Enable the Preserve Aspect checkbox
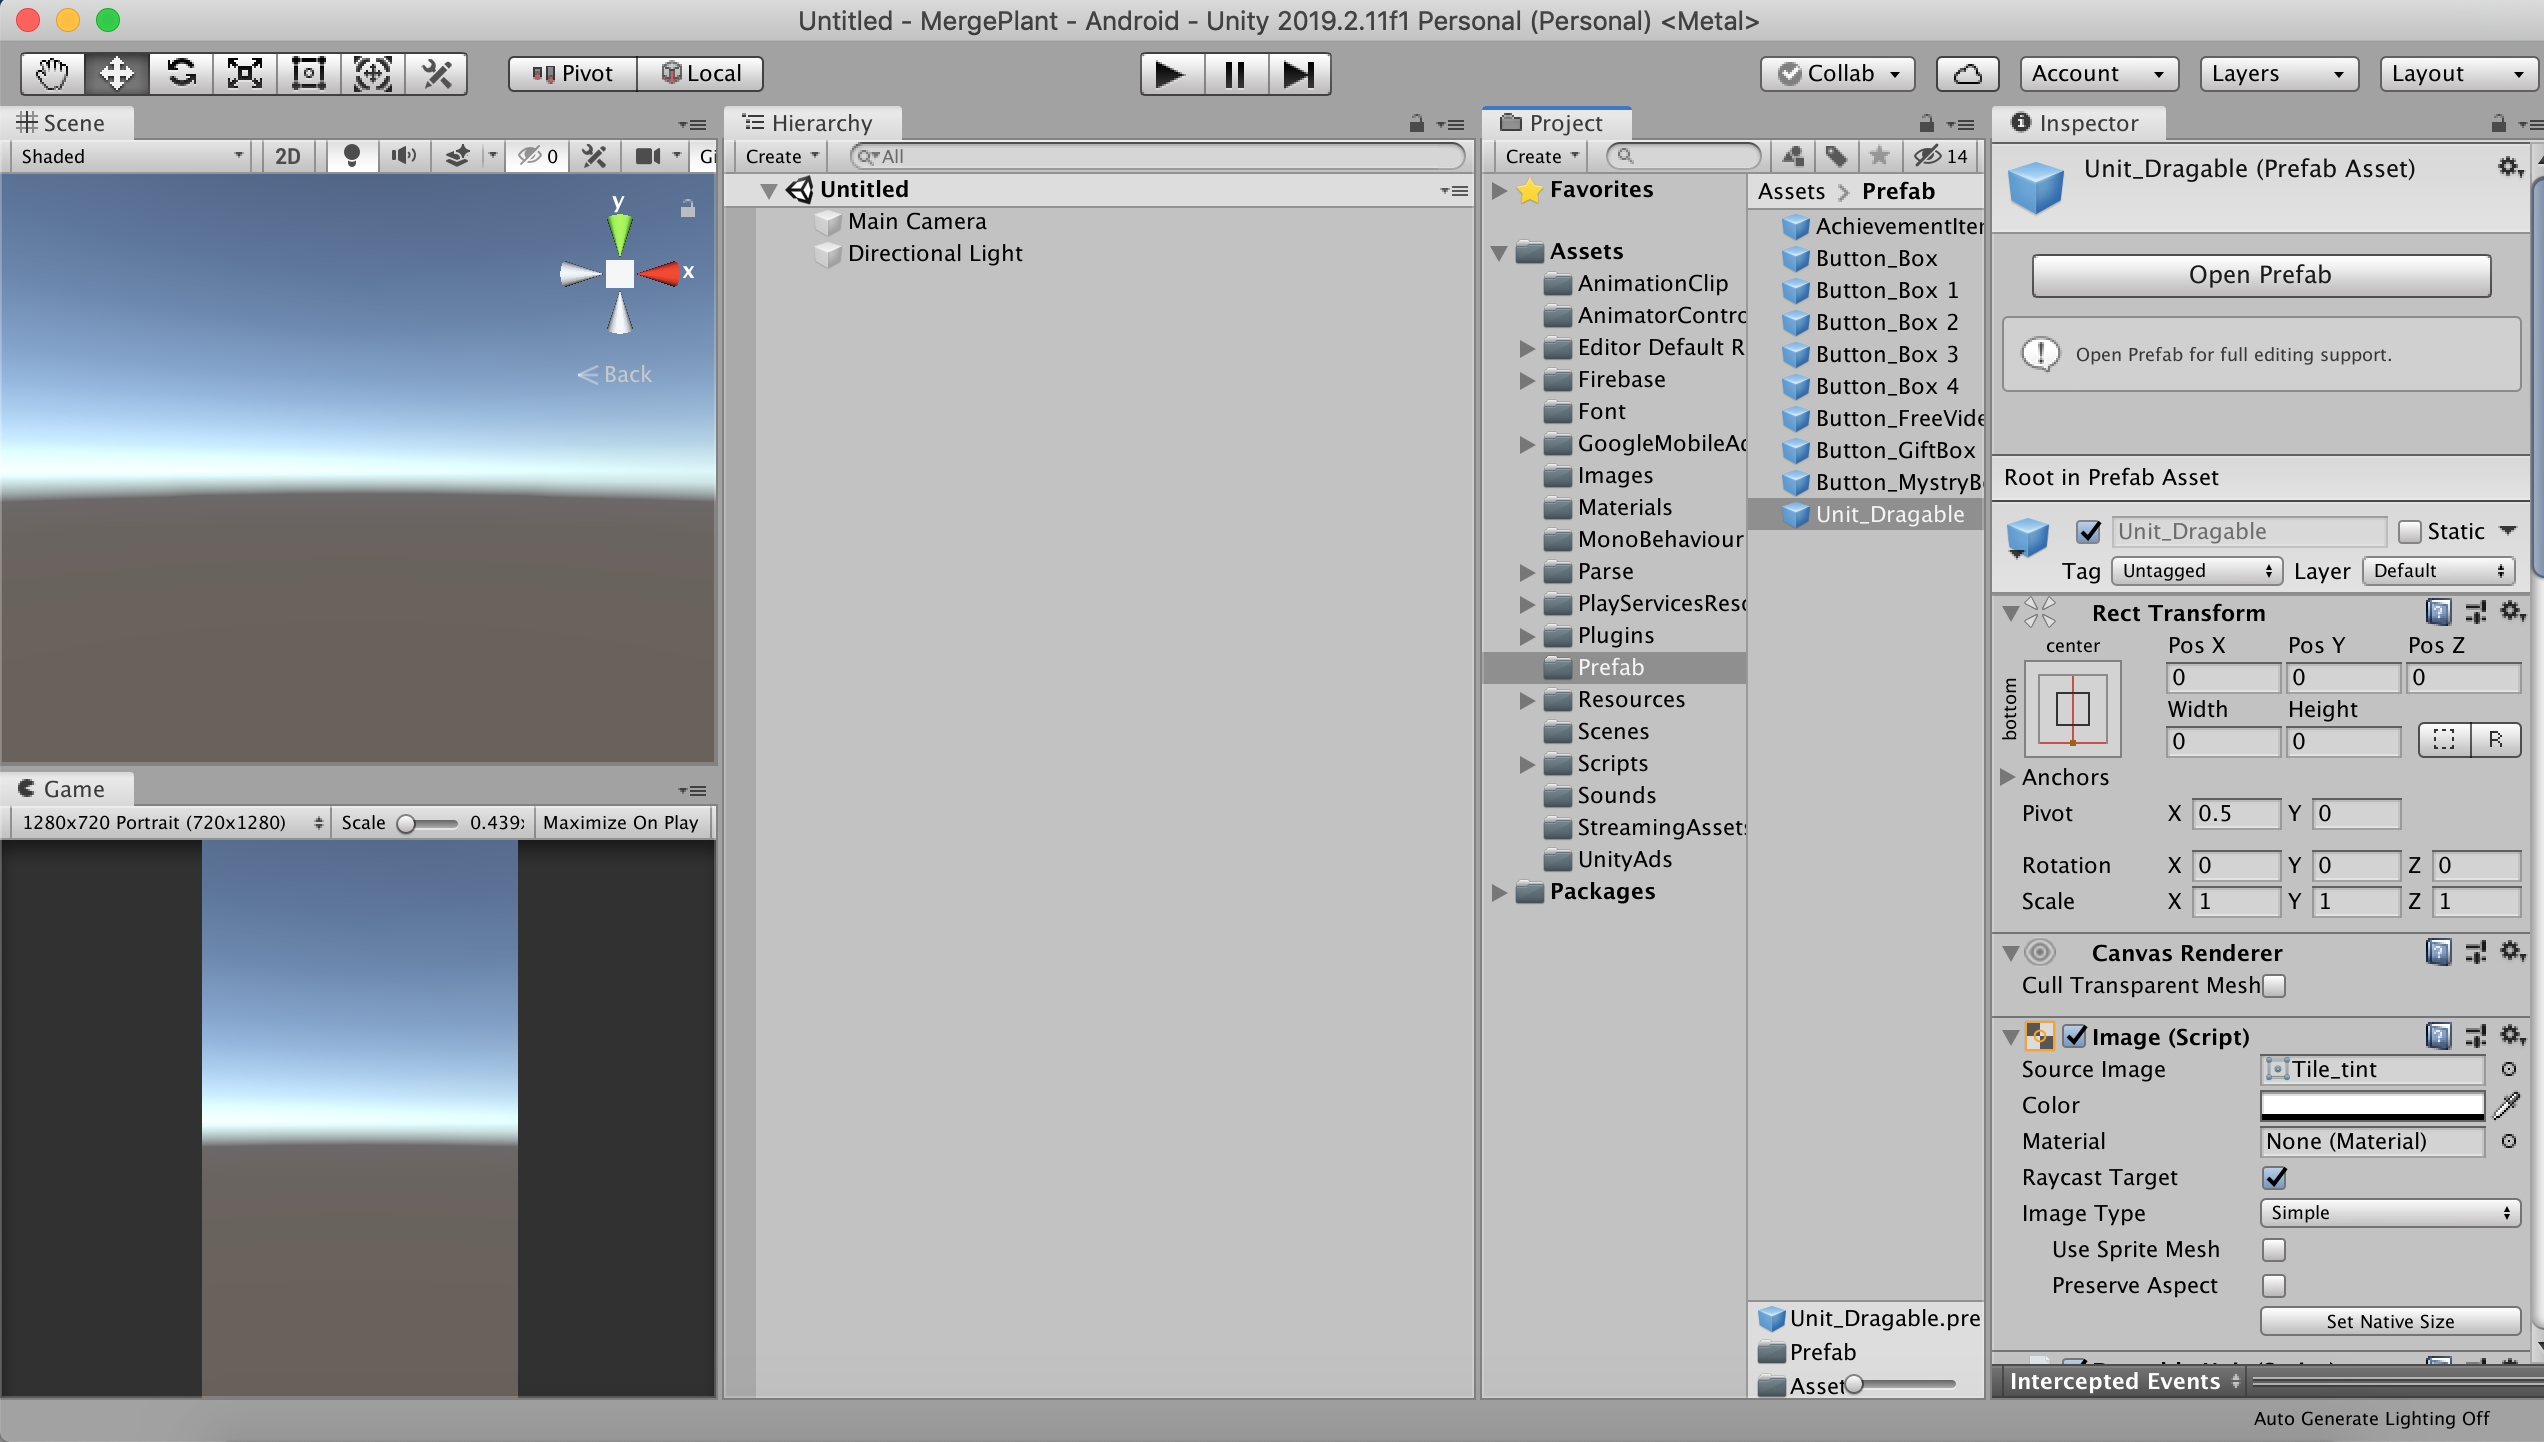The image size is (2544, 1442). [x=2274, y=1285]
